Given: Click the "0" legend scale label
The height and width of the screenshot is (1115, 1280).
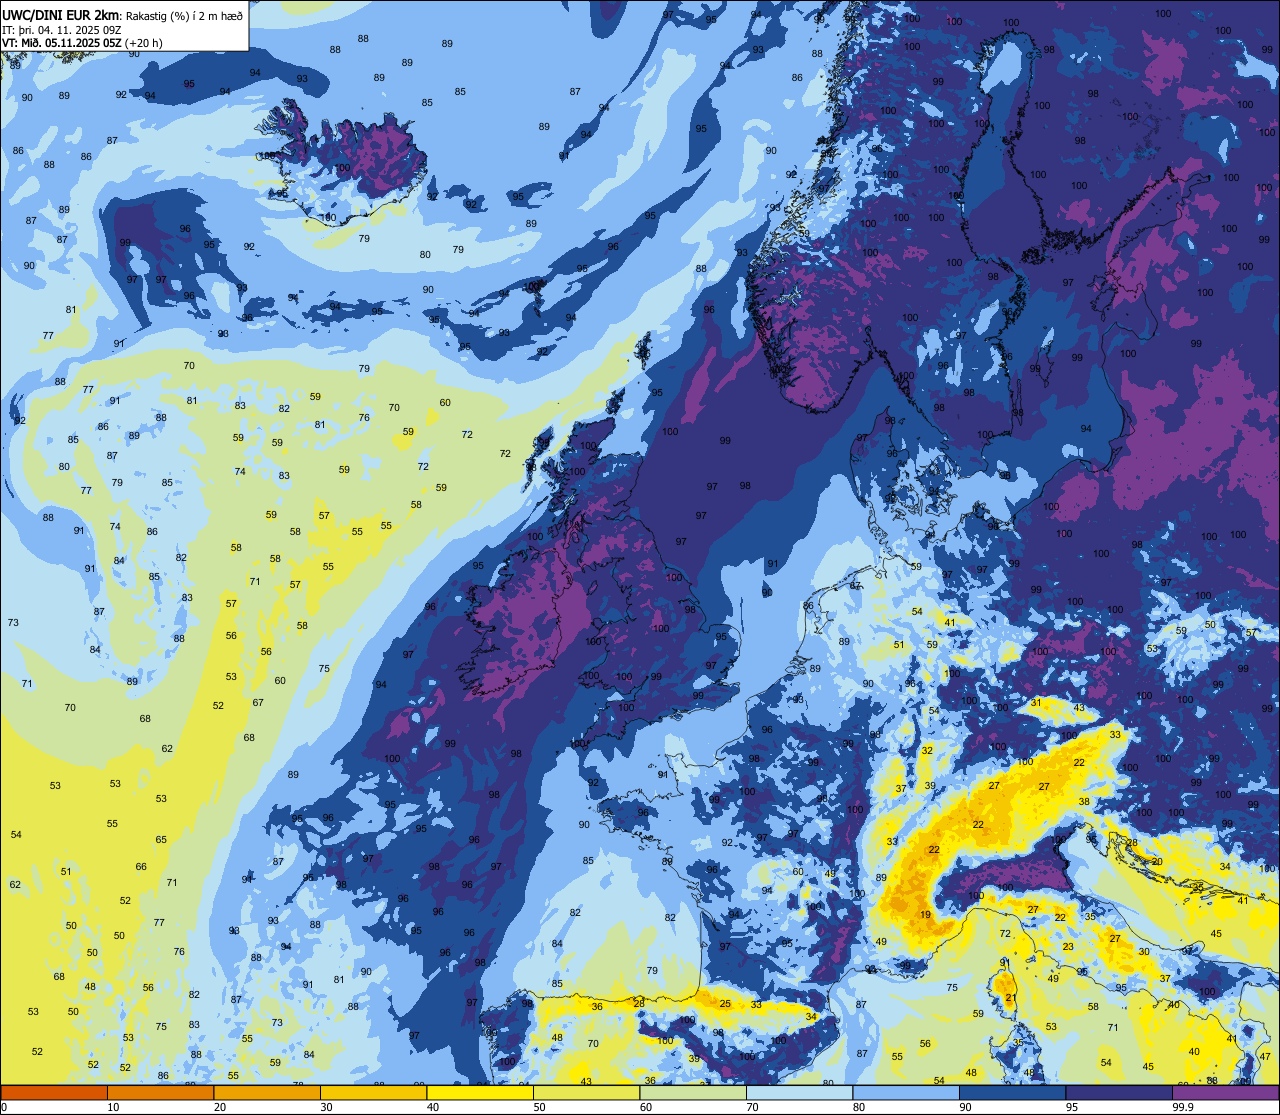Looking at the screenshot, I should [4, 1107].
